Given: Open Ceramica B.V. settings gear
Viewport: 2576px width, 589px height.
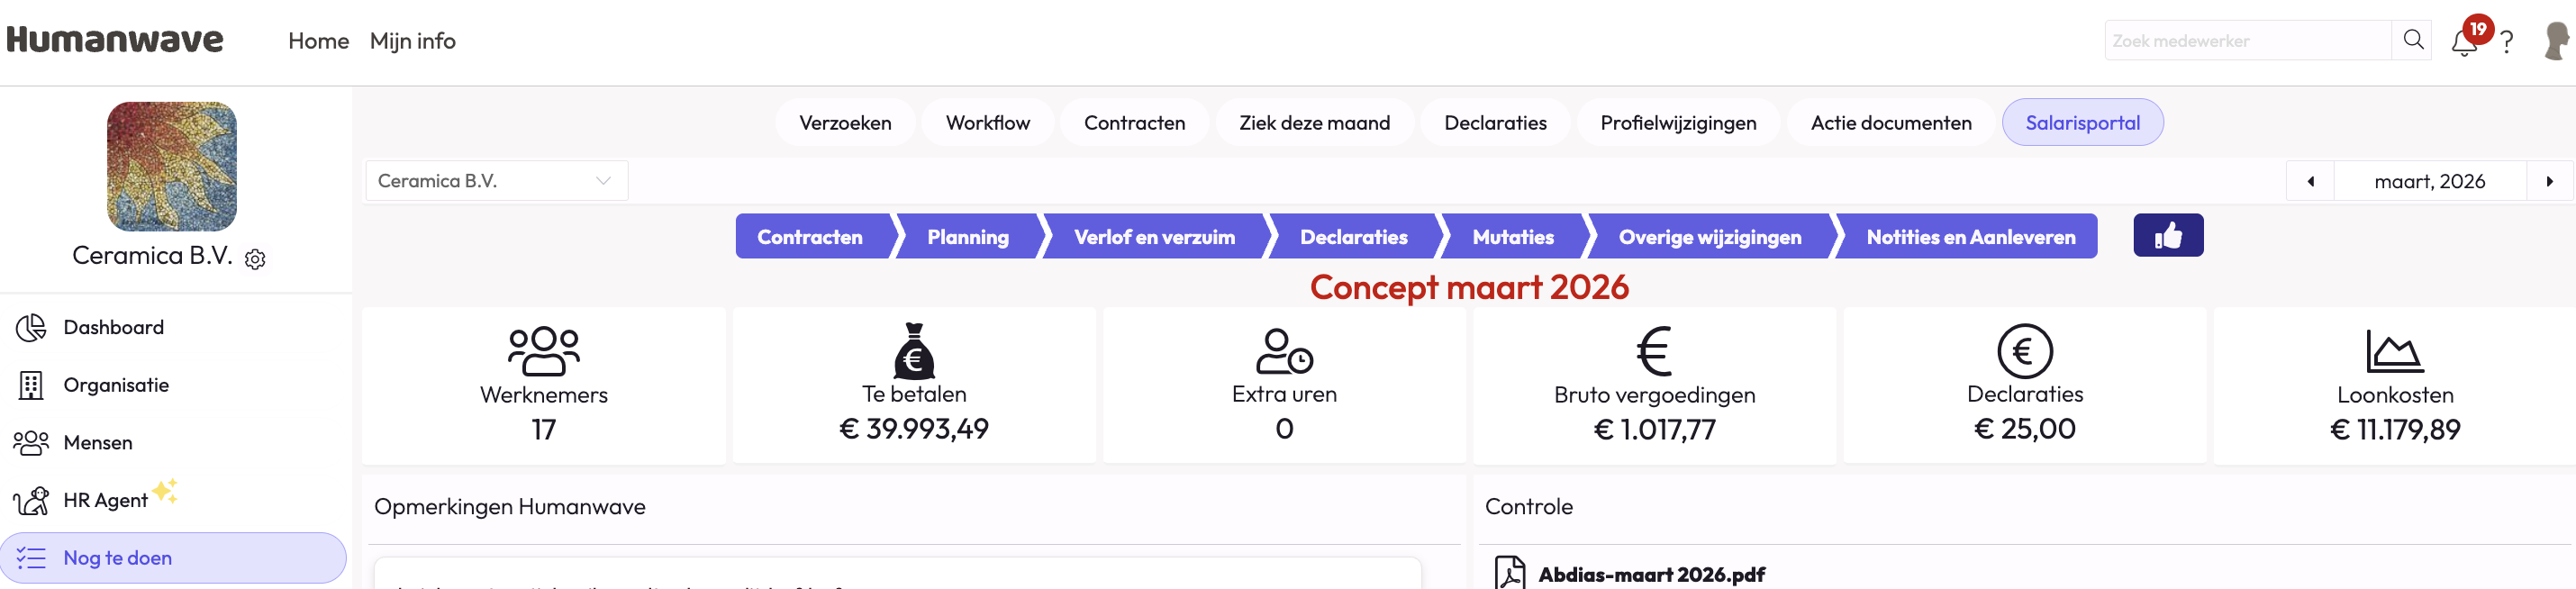Looking at the screenshot, I should (255, 259).
